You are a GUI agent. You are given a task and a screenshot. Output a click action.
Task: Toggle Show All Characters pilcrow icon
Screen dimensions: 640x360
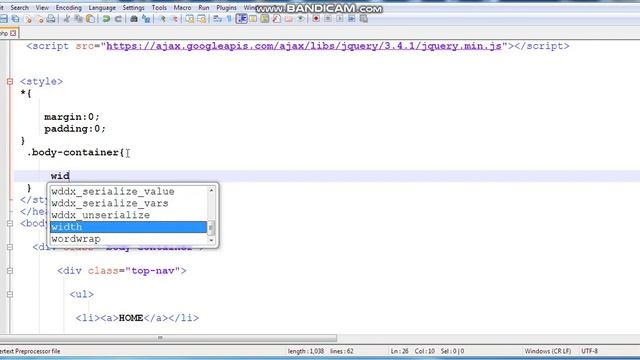(x=229, y=19)
